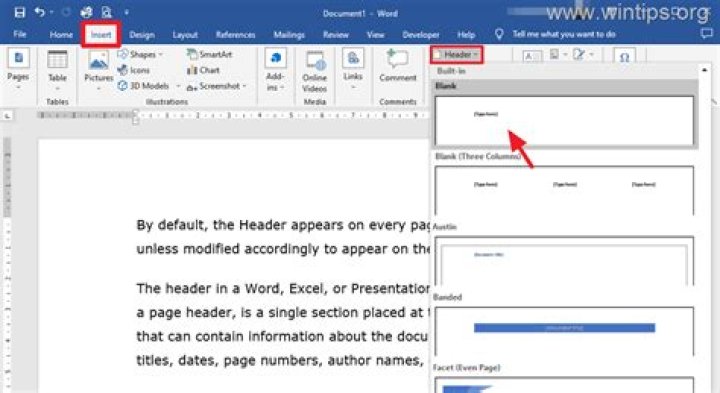The height and width of the screenshot is (393, 720).
Task: Expand the Shapes dropdown arrow
Action: coord(161,55)
